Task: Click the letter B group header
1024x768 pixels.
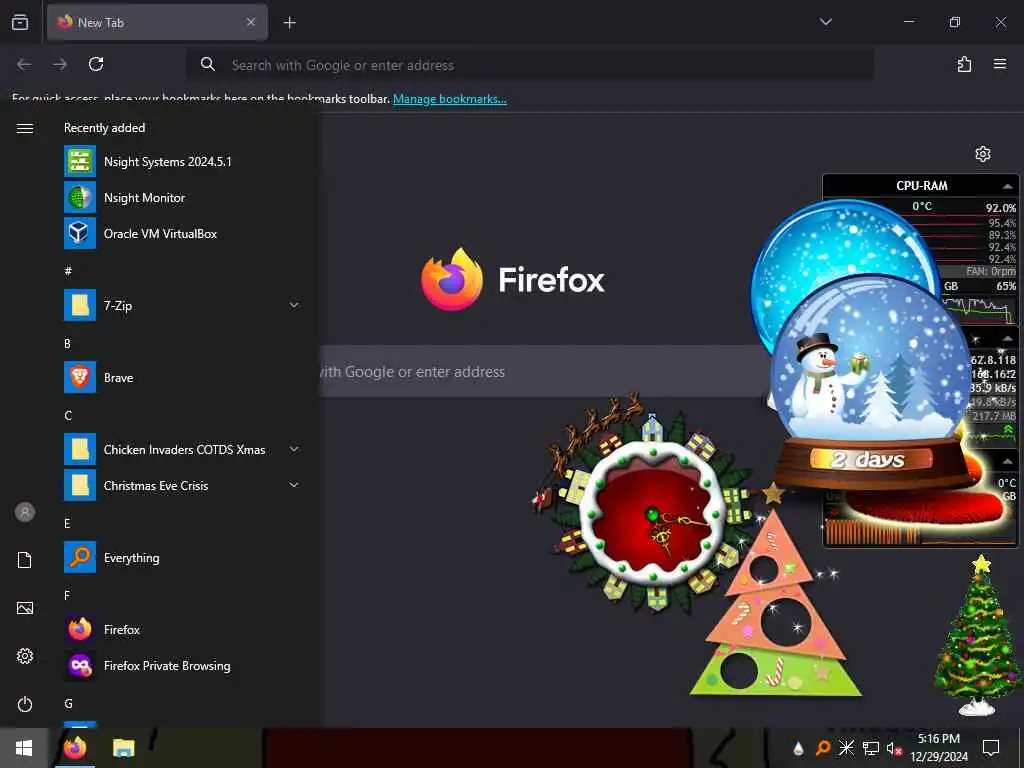Action: click(67, 344)
